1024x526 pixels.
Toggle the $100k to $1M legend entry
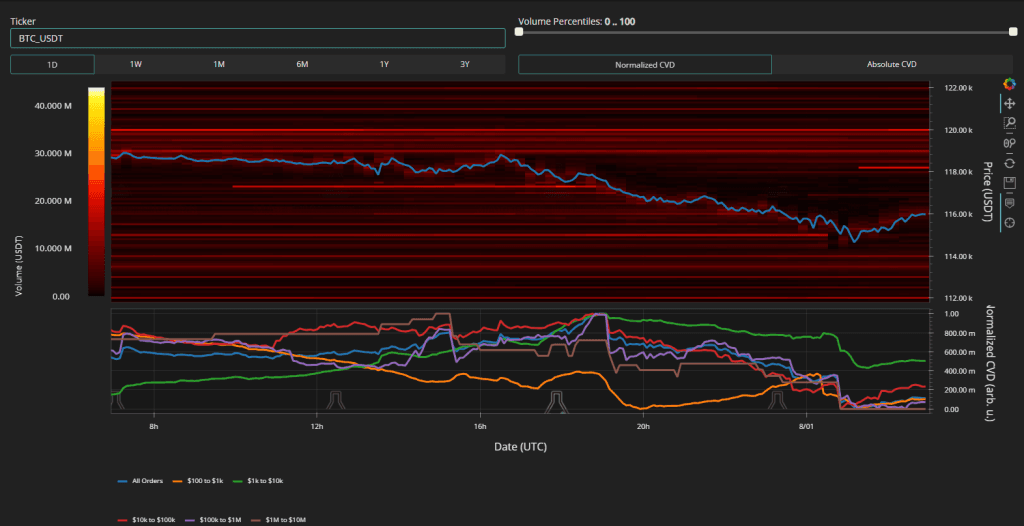click(x=214, y=519)
